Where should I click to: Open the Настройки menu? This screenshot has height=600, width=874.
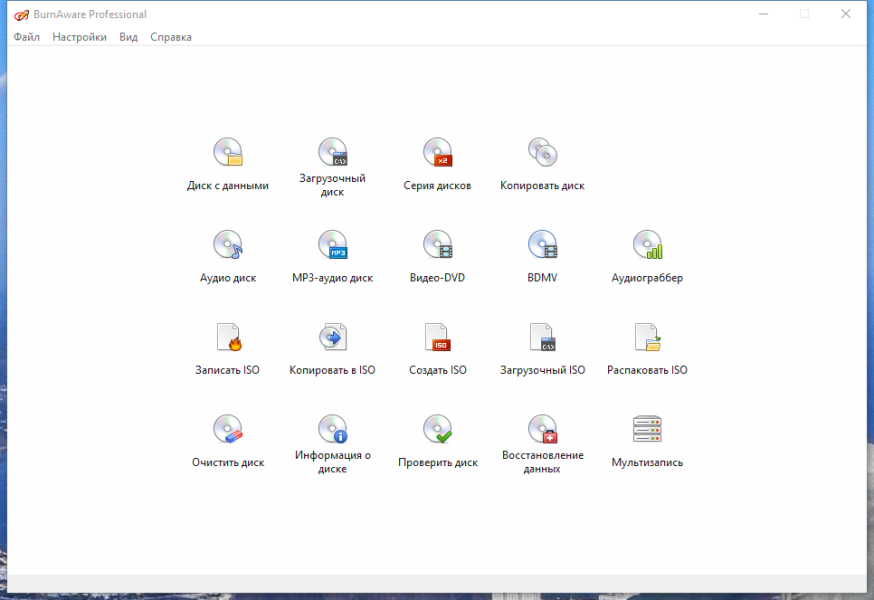[79, 37]
